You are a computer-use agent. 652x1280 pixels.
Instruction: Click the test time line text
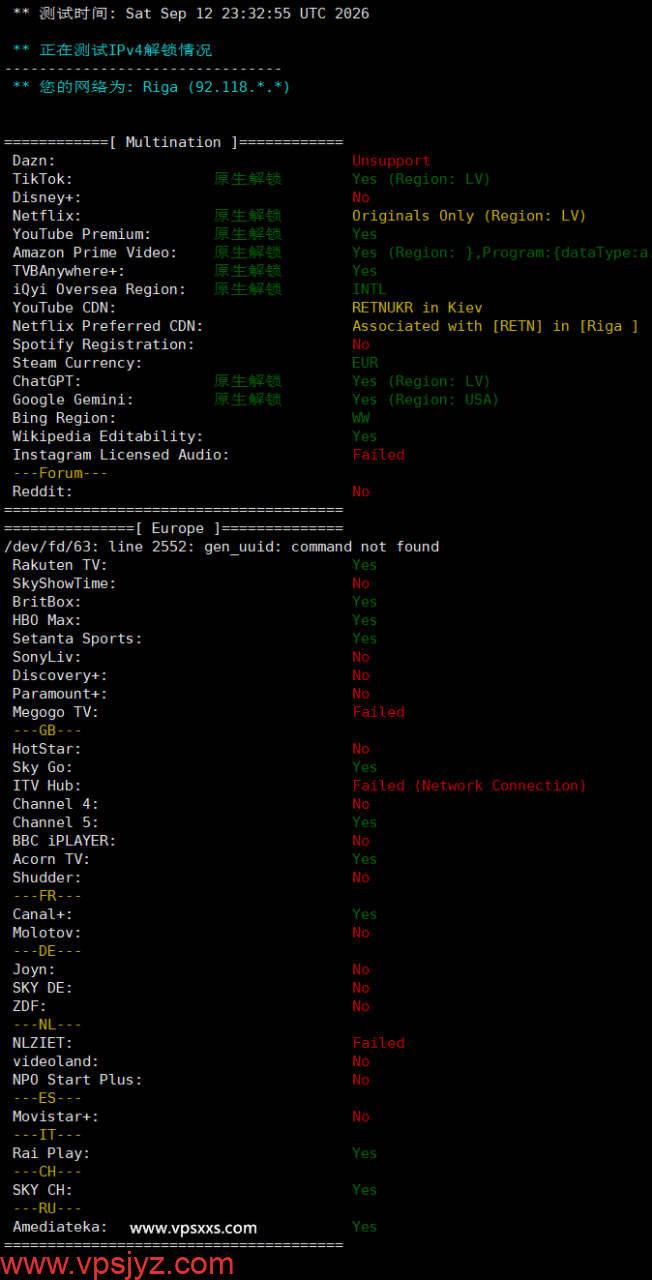pos(191,14)
